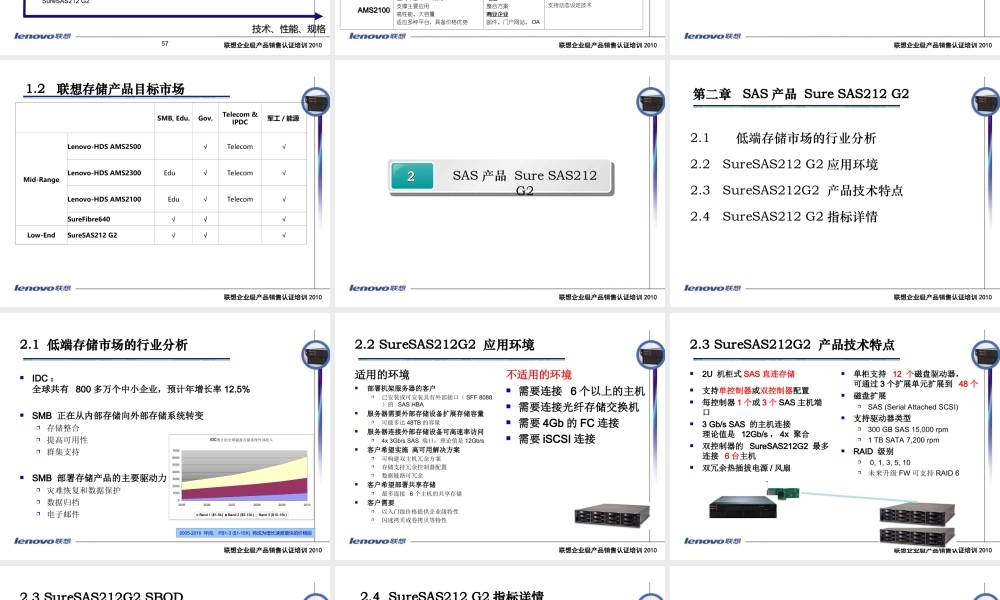Viewport: 1000px width, 600px height.
Task: Click the sub-bullet 灾难恢复和数据保护
Action: 84,490
